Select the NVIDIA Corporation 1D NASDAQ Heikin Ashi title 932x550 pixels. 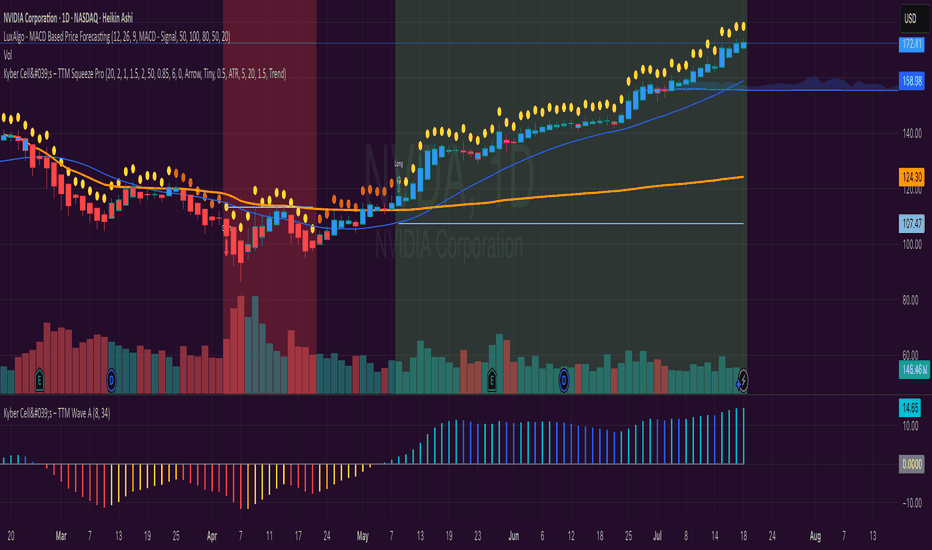68,18
